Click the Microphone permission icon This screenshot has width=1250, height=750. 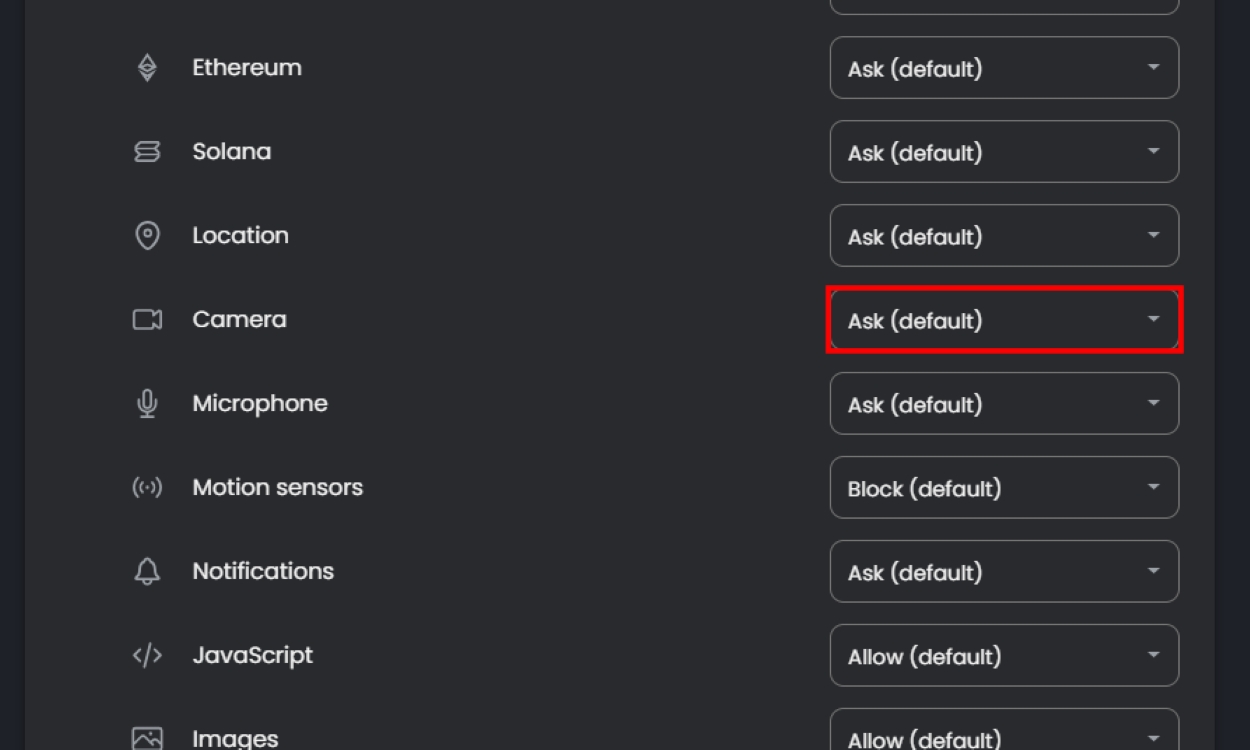click(x=147, y=404)
